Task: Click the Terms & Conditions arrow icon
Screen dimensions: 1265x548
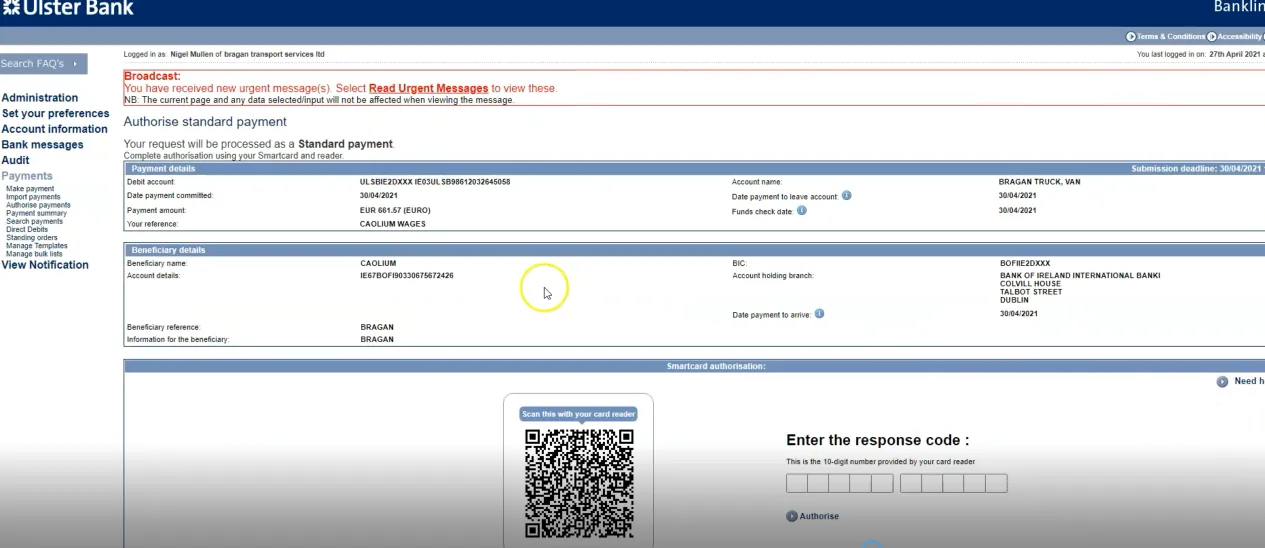Action: click(1131, 36)
